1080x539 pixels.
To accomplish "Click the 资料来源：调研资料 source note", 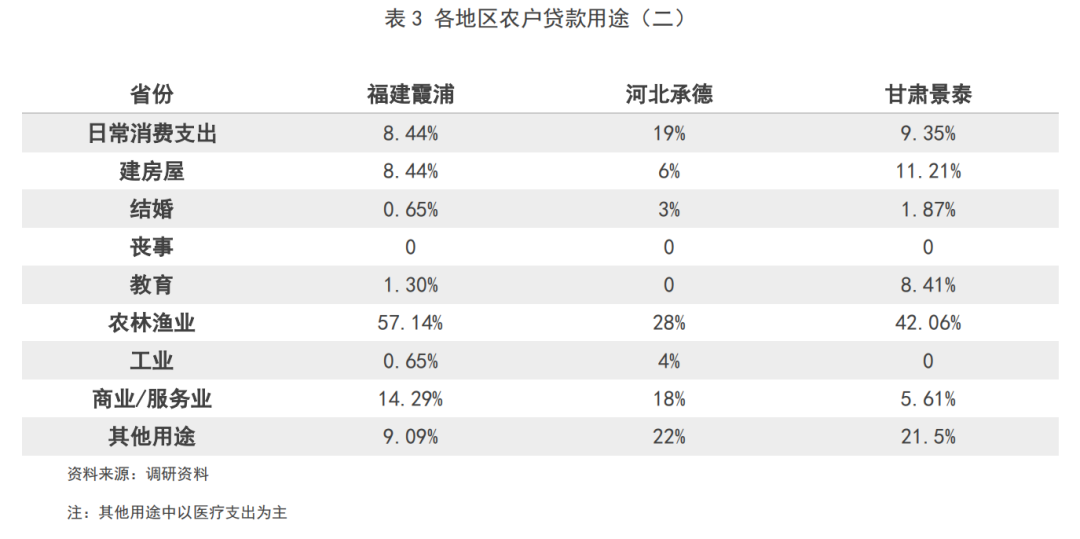I will [138, 474].
